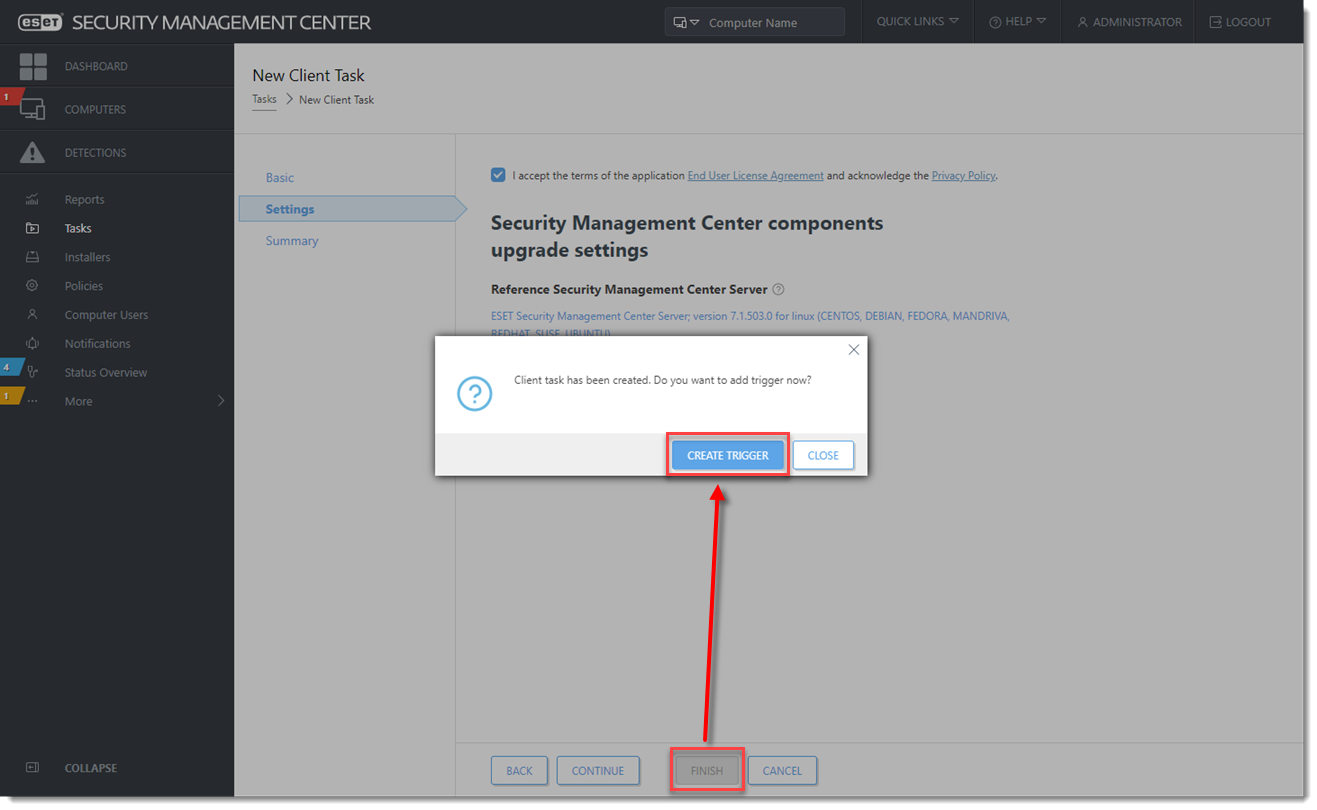Open Privacy Policy link

[x=964, y=176]
